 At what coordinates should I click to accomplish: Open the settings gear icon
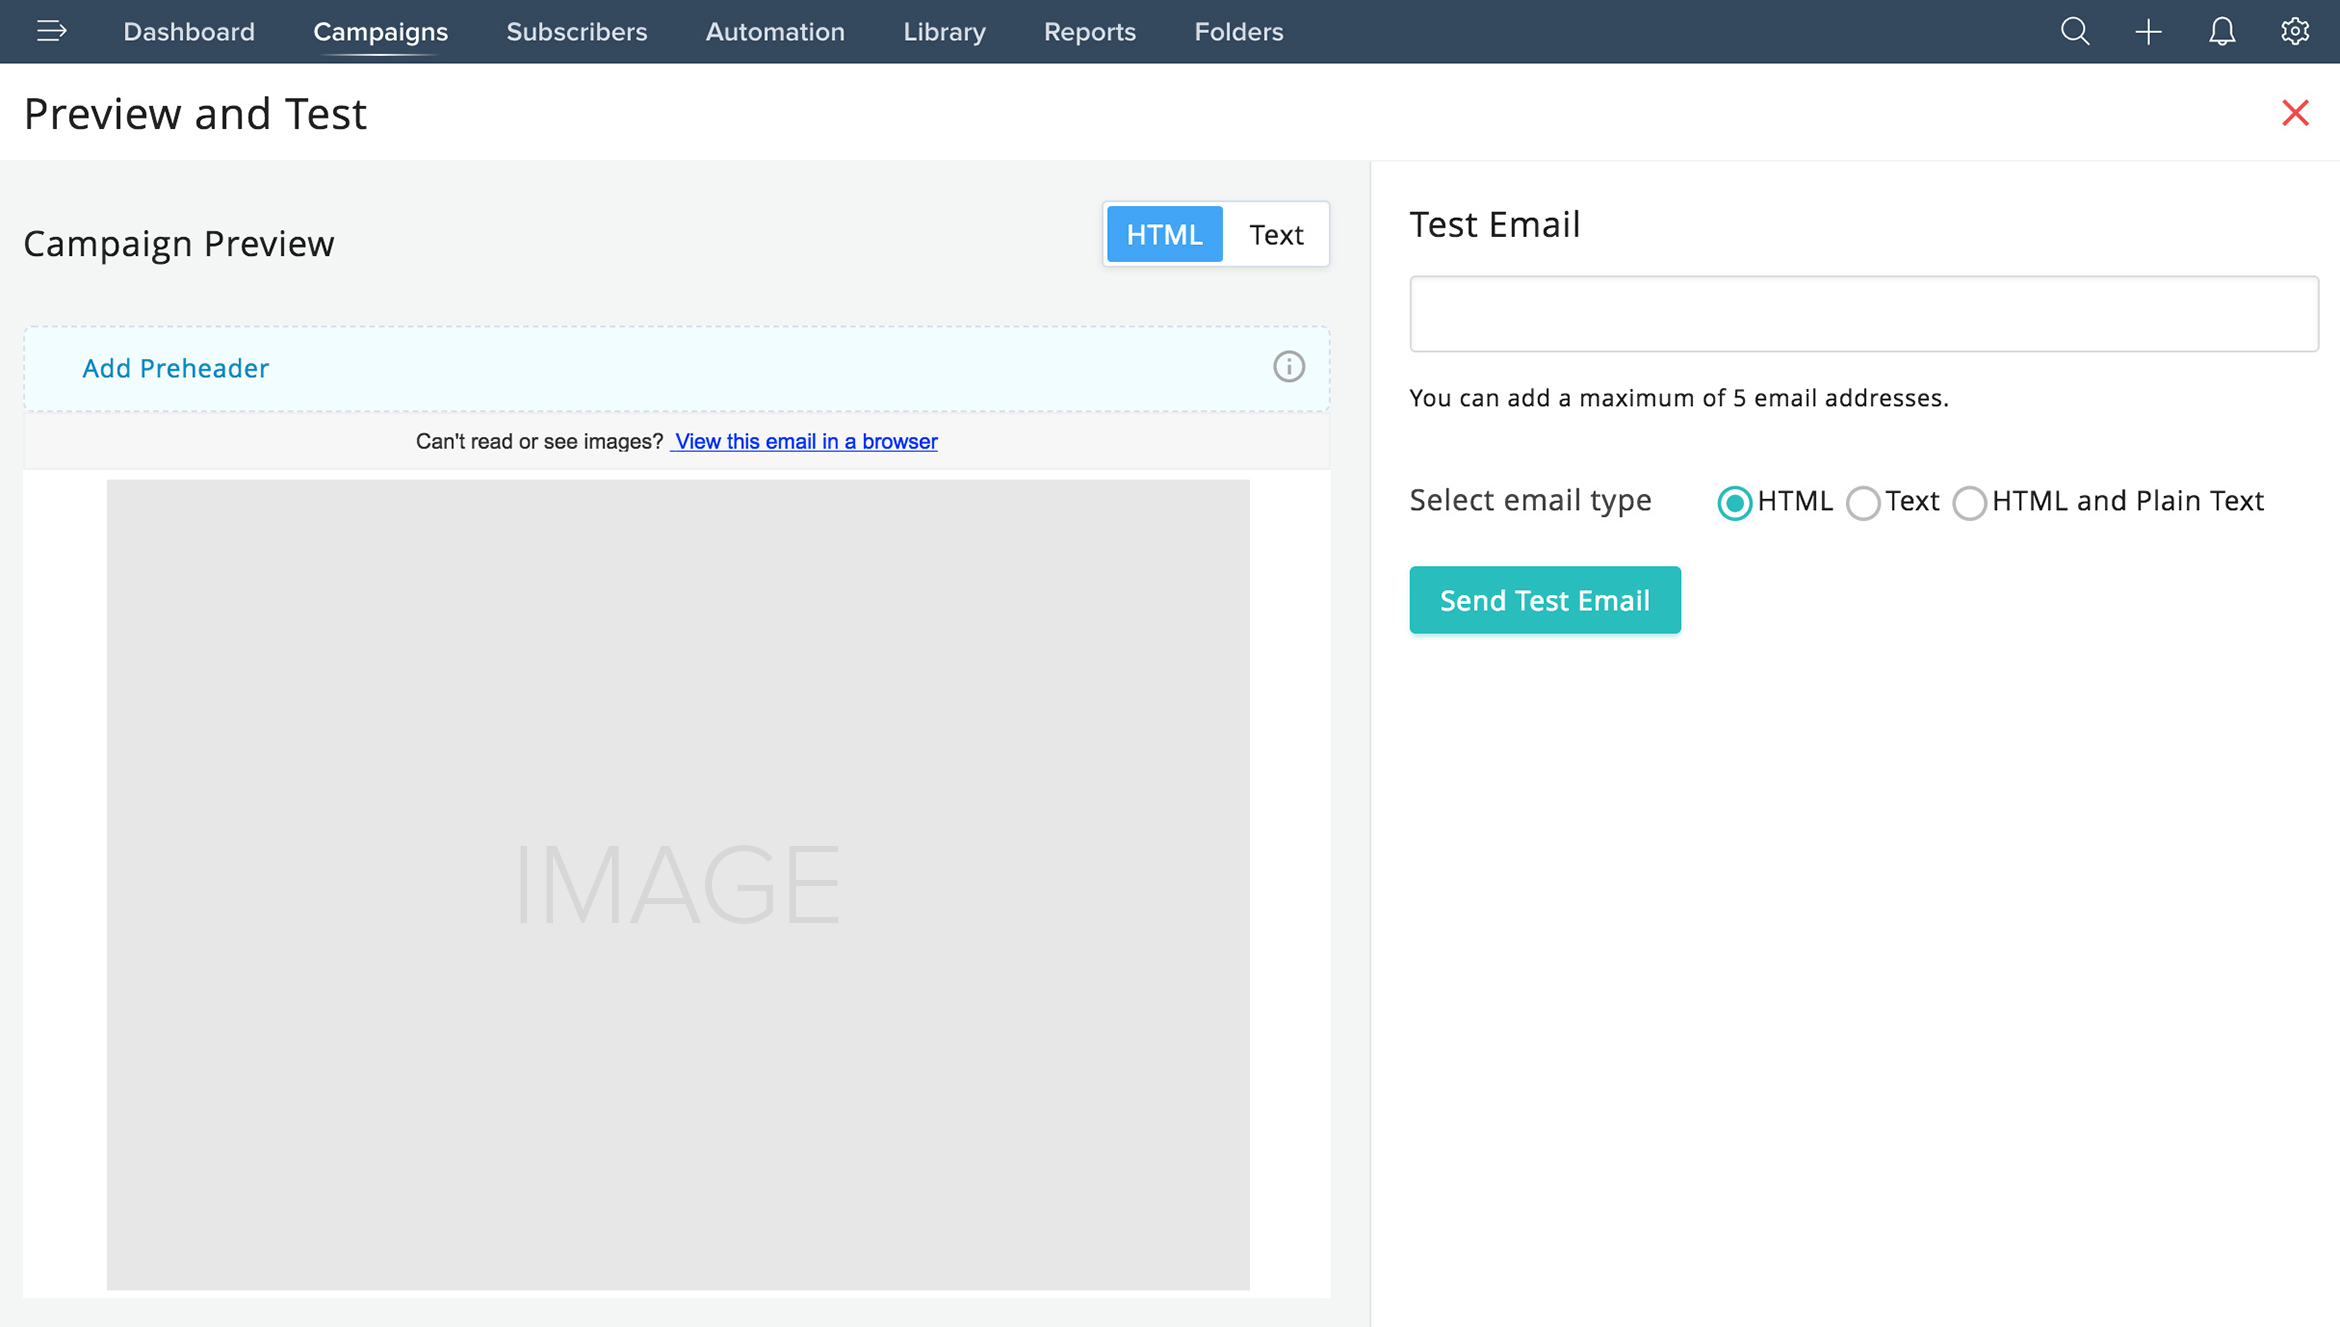coord(2295,31)
